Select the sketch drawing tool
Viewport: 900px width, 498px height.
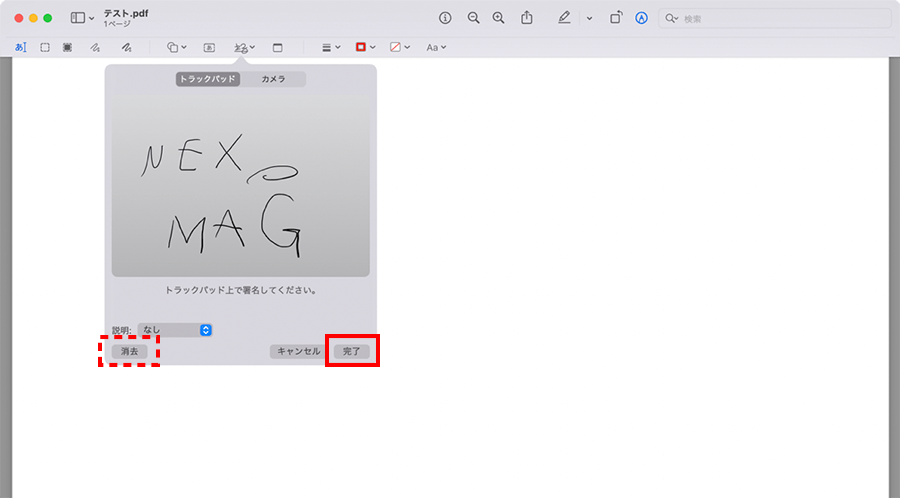click(x=95, y=47)
